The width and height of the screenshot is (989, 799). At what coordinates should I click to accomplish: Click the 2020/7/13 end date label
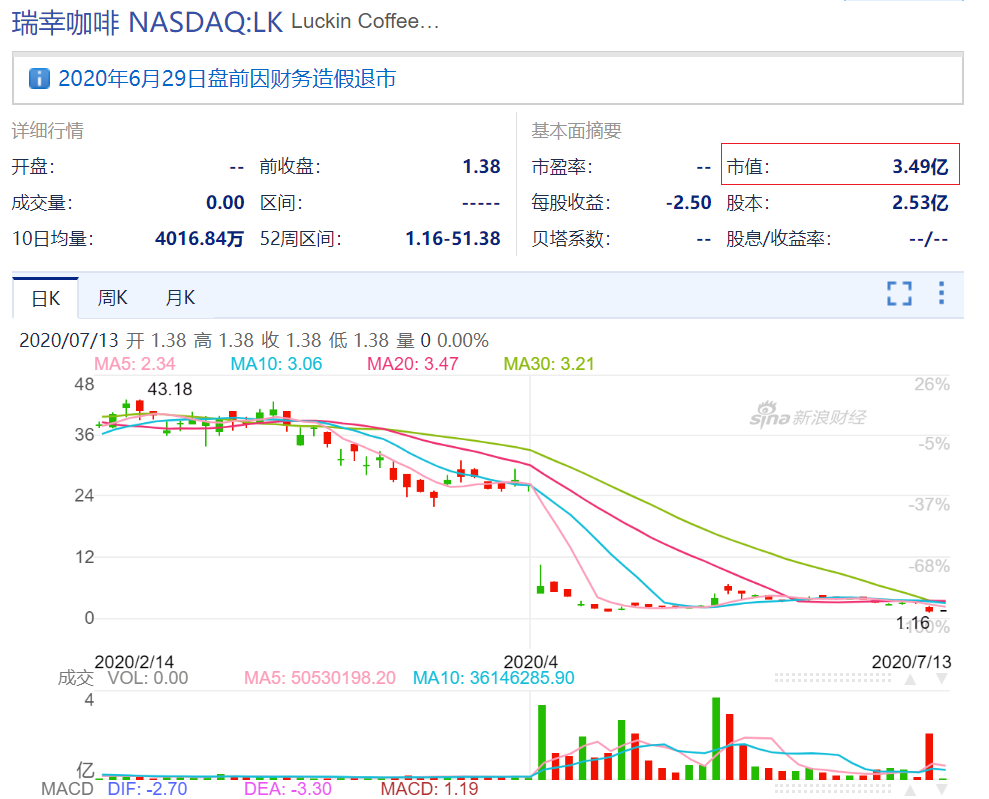click(911, 662)
